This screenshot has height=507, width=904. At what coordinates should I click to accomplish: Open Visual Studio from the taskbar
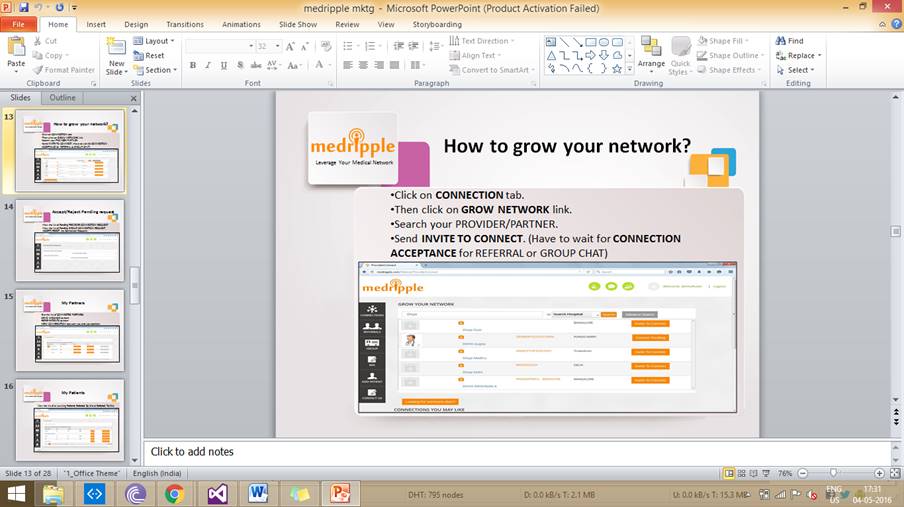pyautogui.click(x=217, y=493)
